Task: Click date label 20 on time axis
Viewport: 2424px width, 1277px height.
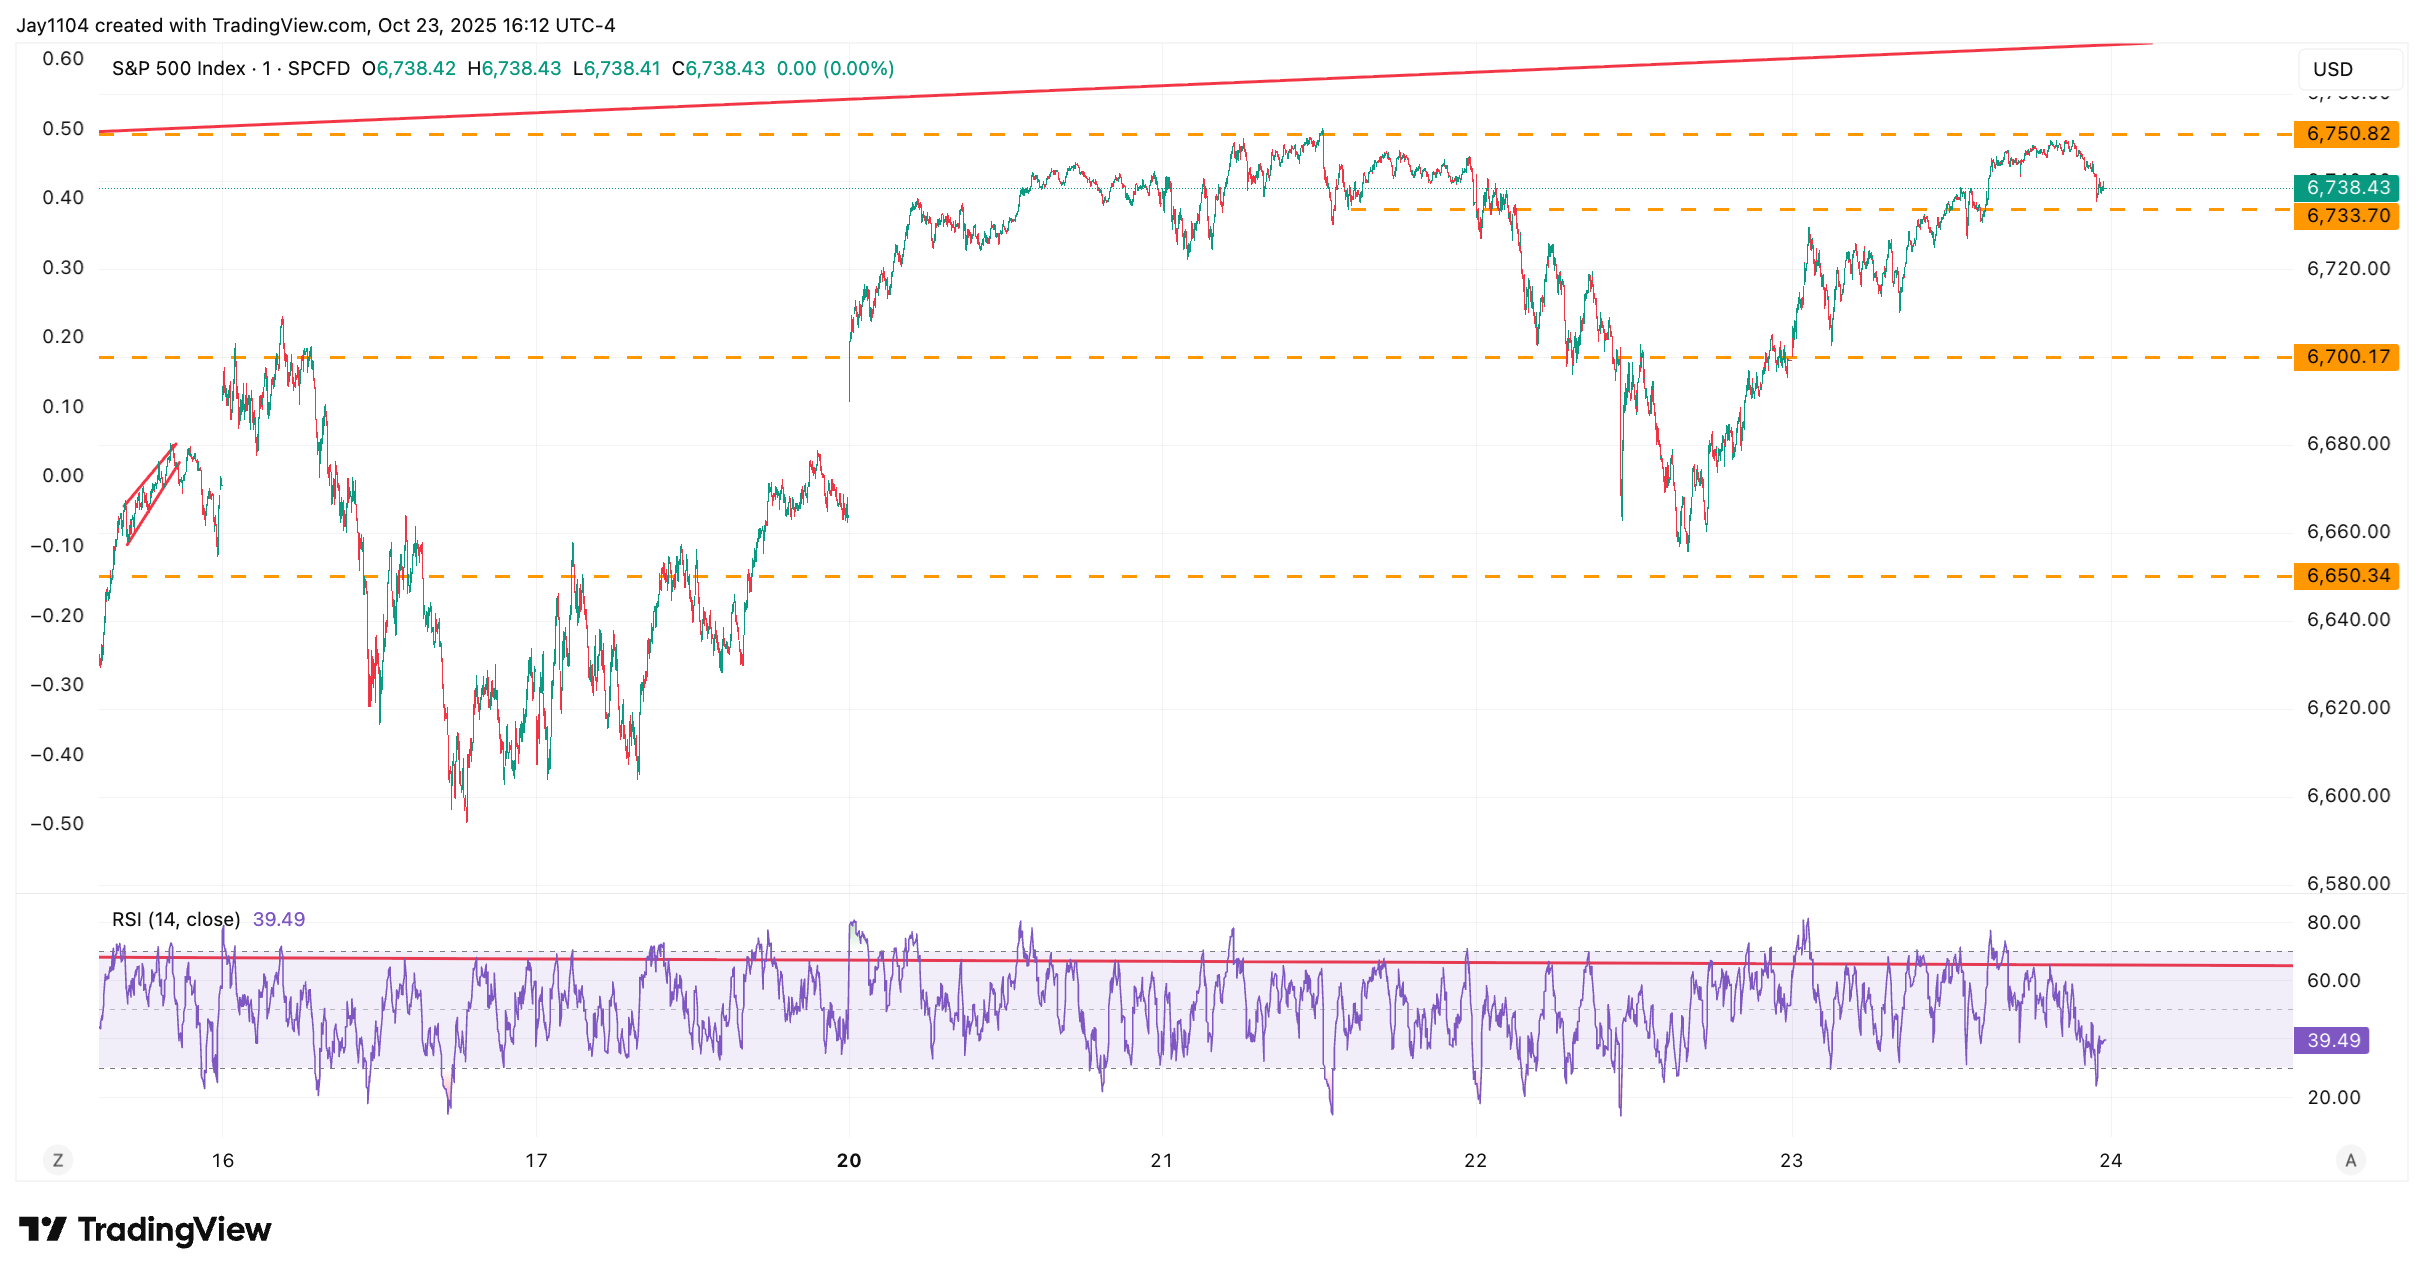Action: coord(849,1160)
